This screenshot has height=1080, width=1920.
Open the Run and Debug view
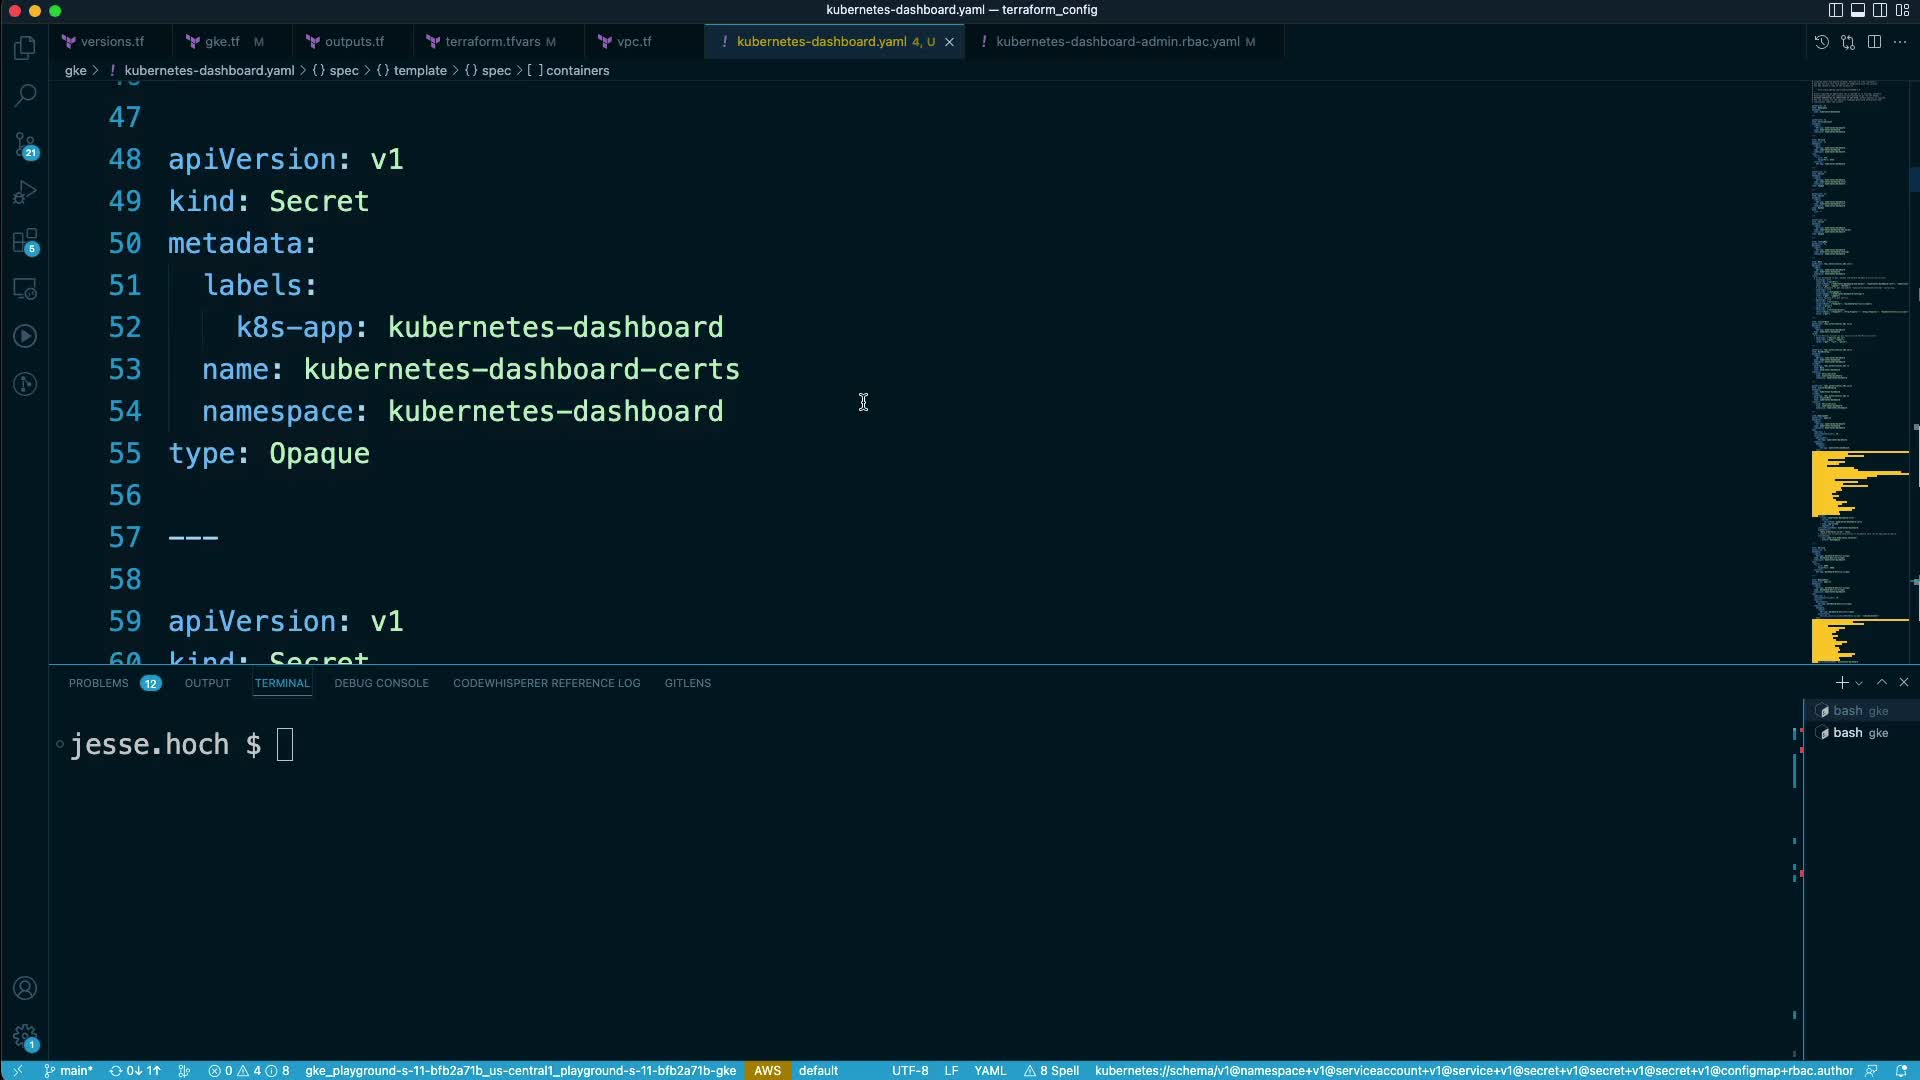tap(26, 192)
